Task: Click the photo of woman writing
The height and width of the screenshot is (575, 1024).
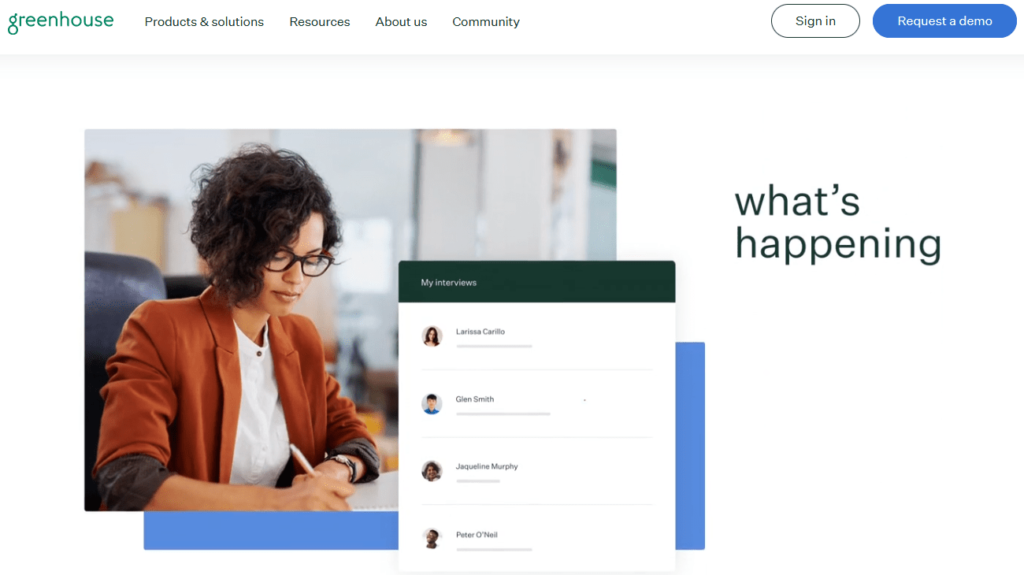Action: click(242, 320)
